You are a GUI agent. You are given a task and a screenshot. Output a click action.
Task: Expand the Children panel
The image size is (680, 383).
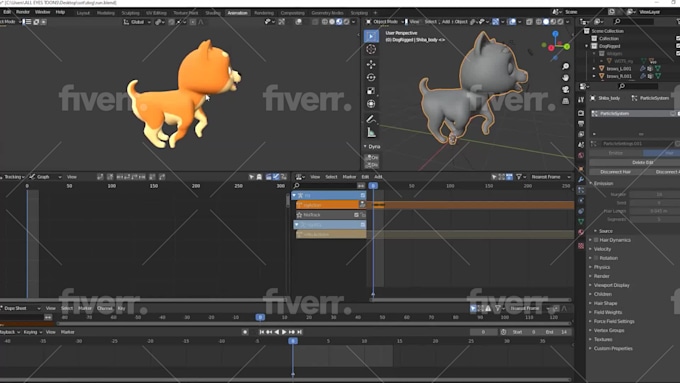602,294
